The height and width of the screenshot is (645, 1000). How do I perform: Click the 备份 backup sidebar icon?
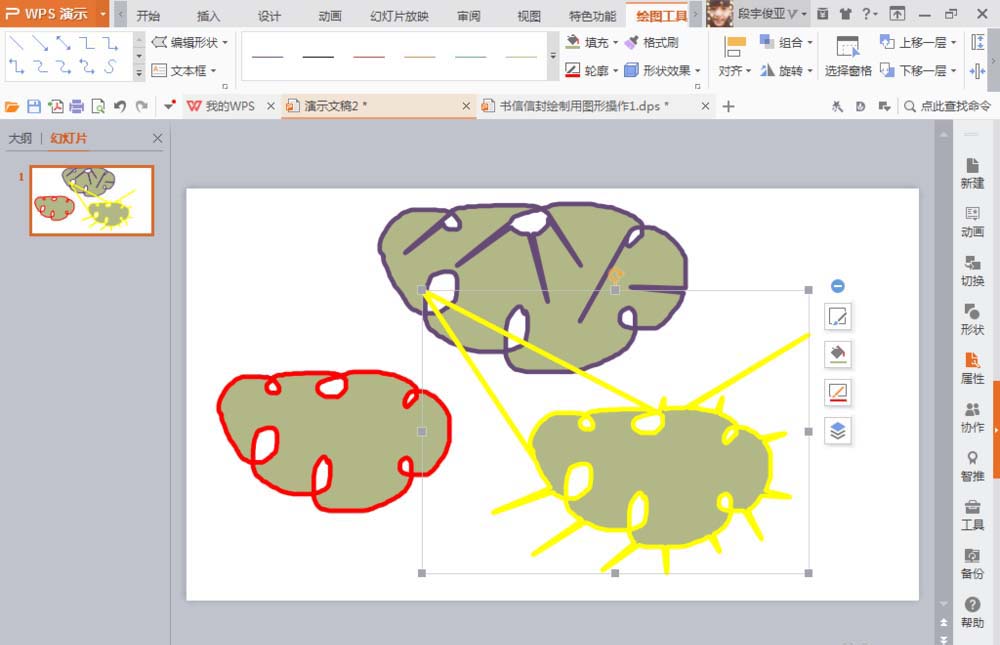(x=972, y=564)
